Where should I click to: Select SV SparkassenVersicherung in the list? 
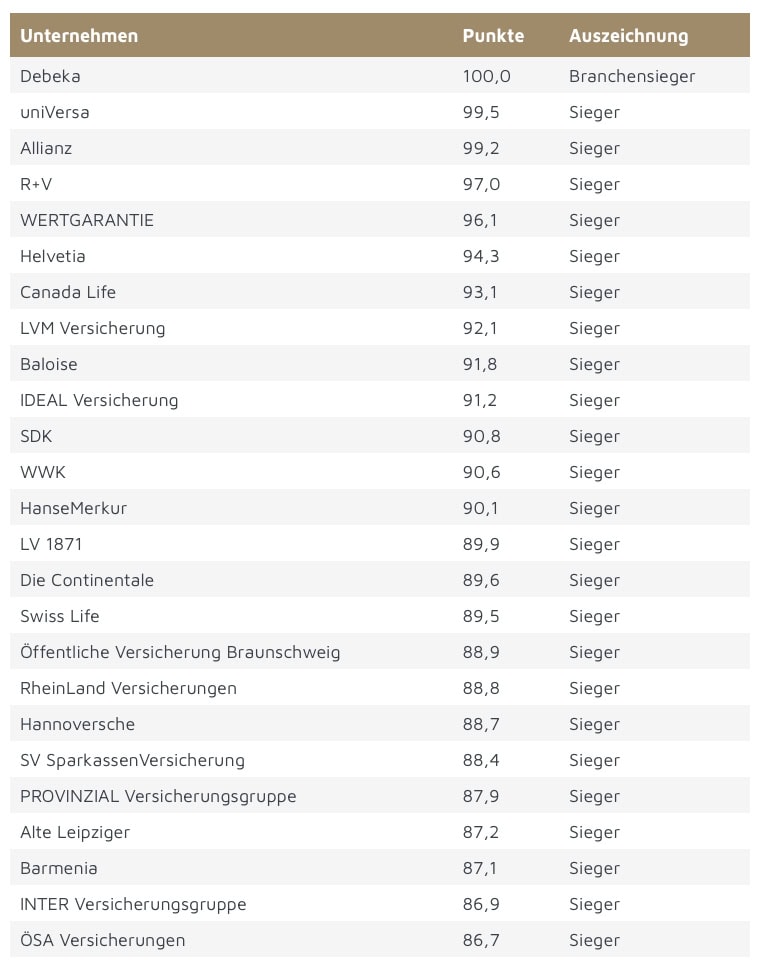point(132,760)
